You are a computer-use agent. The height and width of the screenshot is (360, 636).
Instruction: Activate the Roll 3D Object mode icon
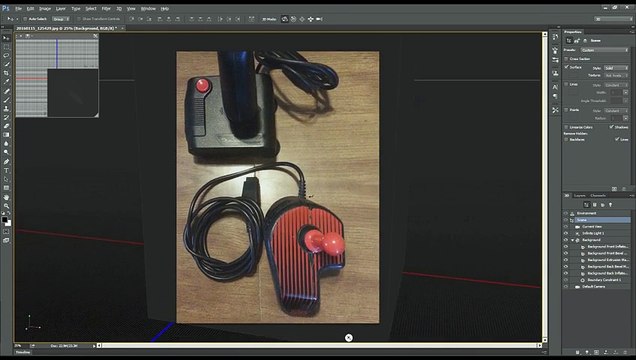point(293,19)
